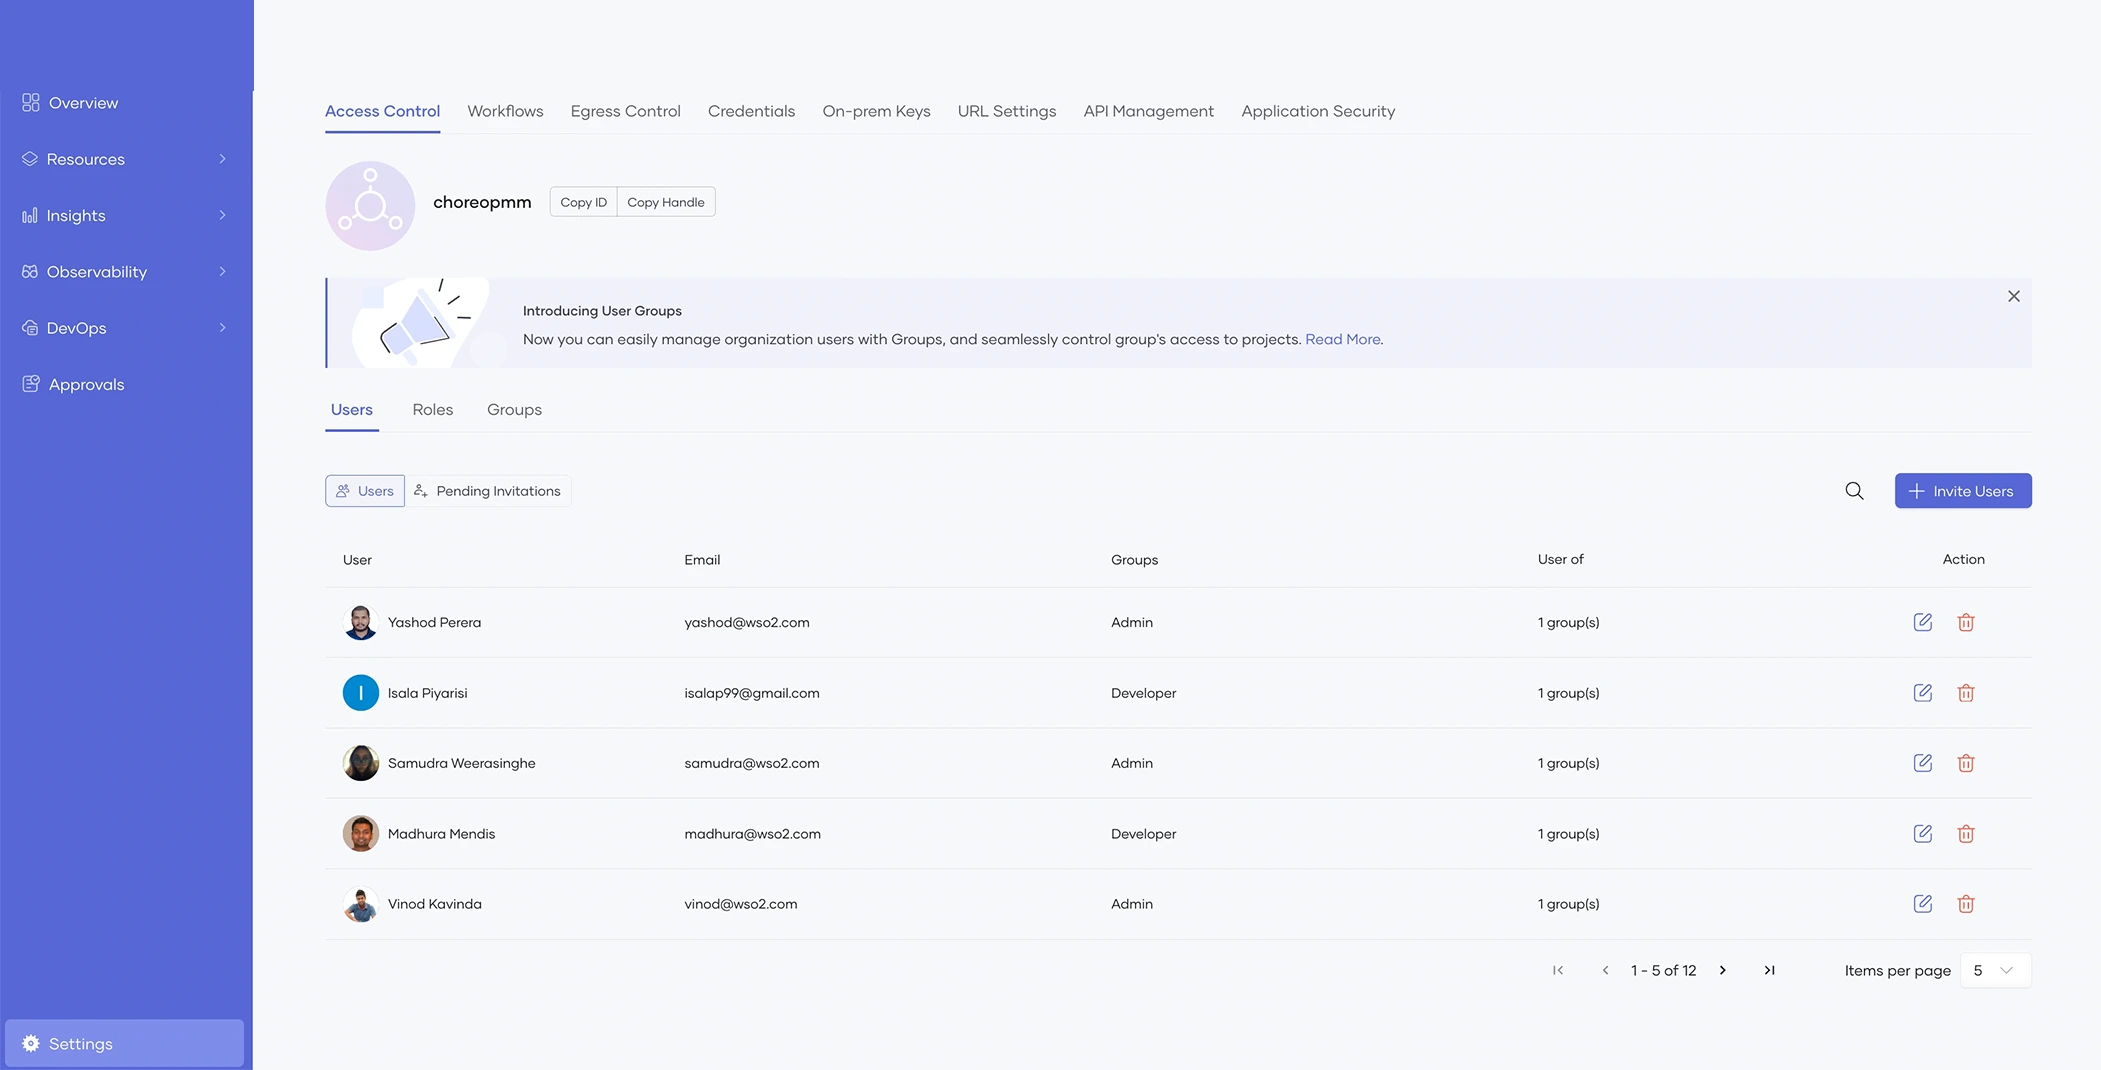Click the delete icon for Isala Piyarisi

[1966, 692]
